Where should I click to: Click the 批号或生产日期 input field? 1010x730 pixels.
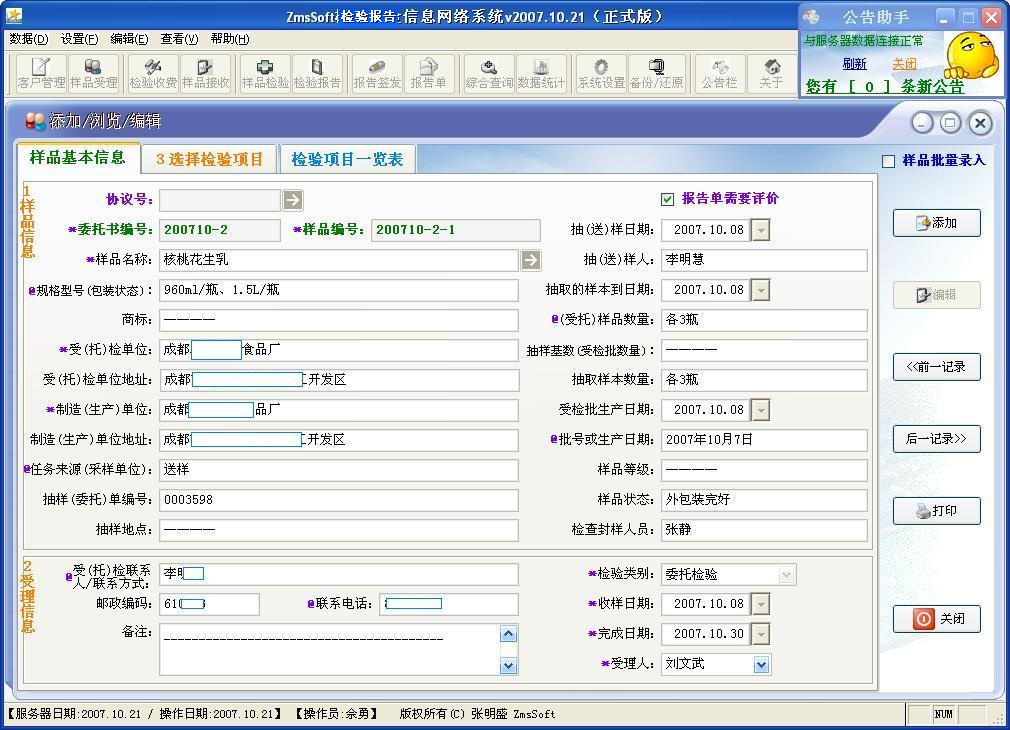click(x=764, y=439)
